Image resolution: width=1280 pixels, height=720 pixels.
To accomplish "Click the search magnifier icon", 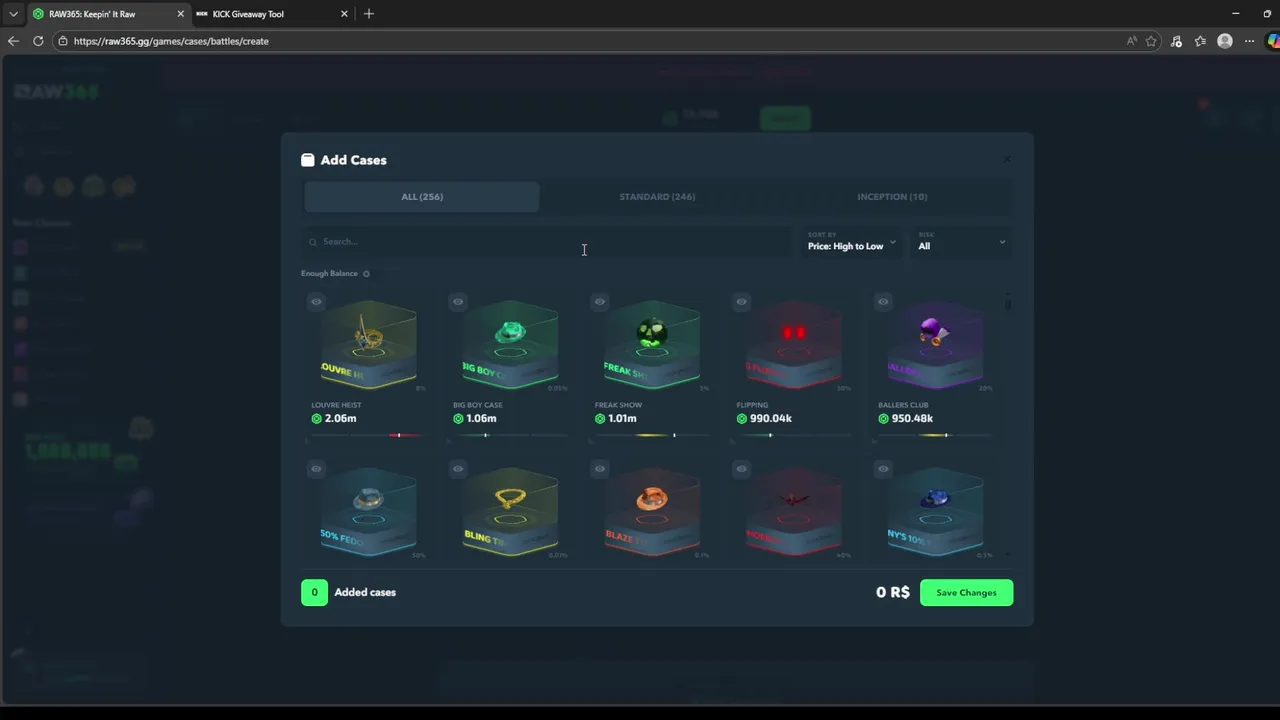I will pyautogui.click(x=313, y=242).
